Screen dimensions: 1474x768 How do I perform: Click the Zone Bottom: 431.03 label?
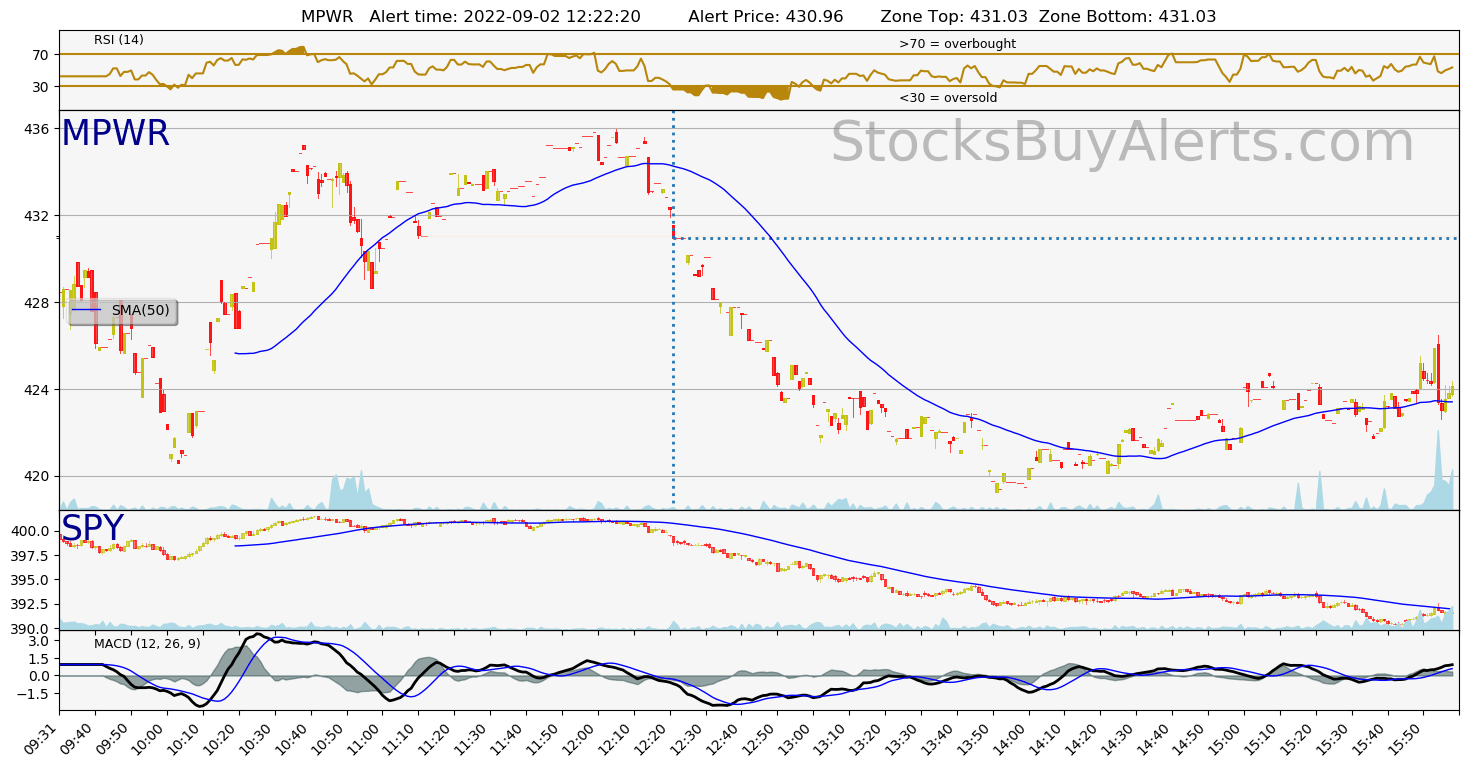tap(1128, 17)
